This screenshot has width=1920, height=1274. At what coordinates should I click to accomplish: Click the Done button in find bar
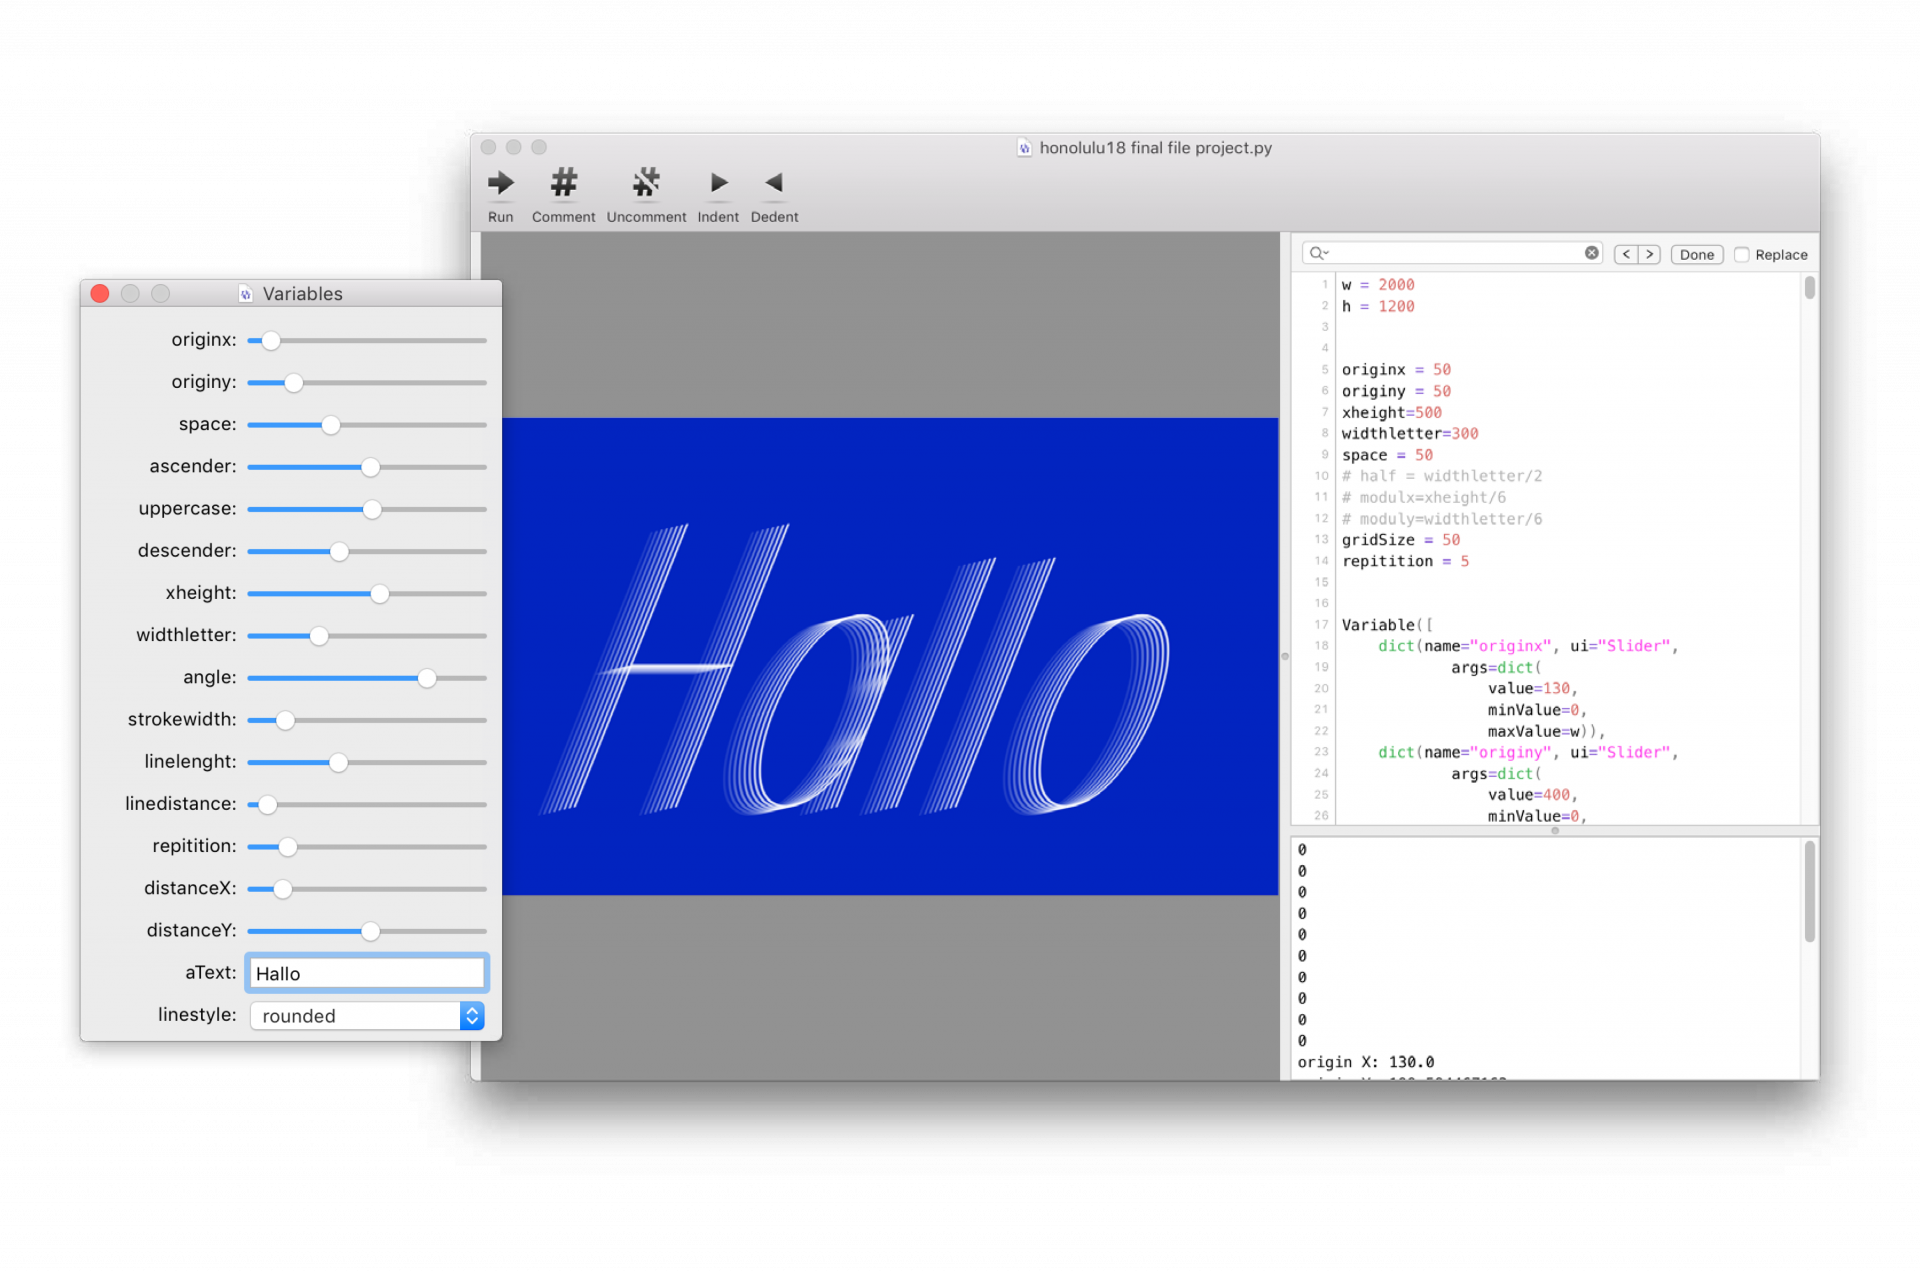(x=1696, y=254)
